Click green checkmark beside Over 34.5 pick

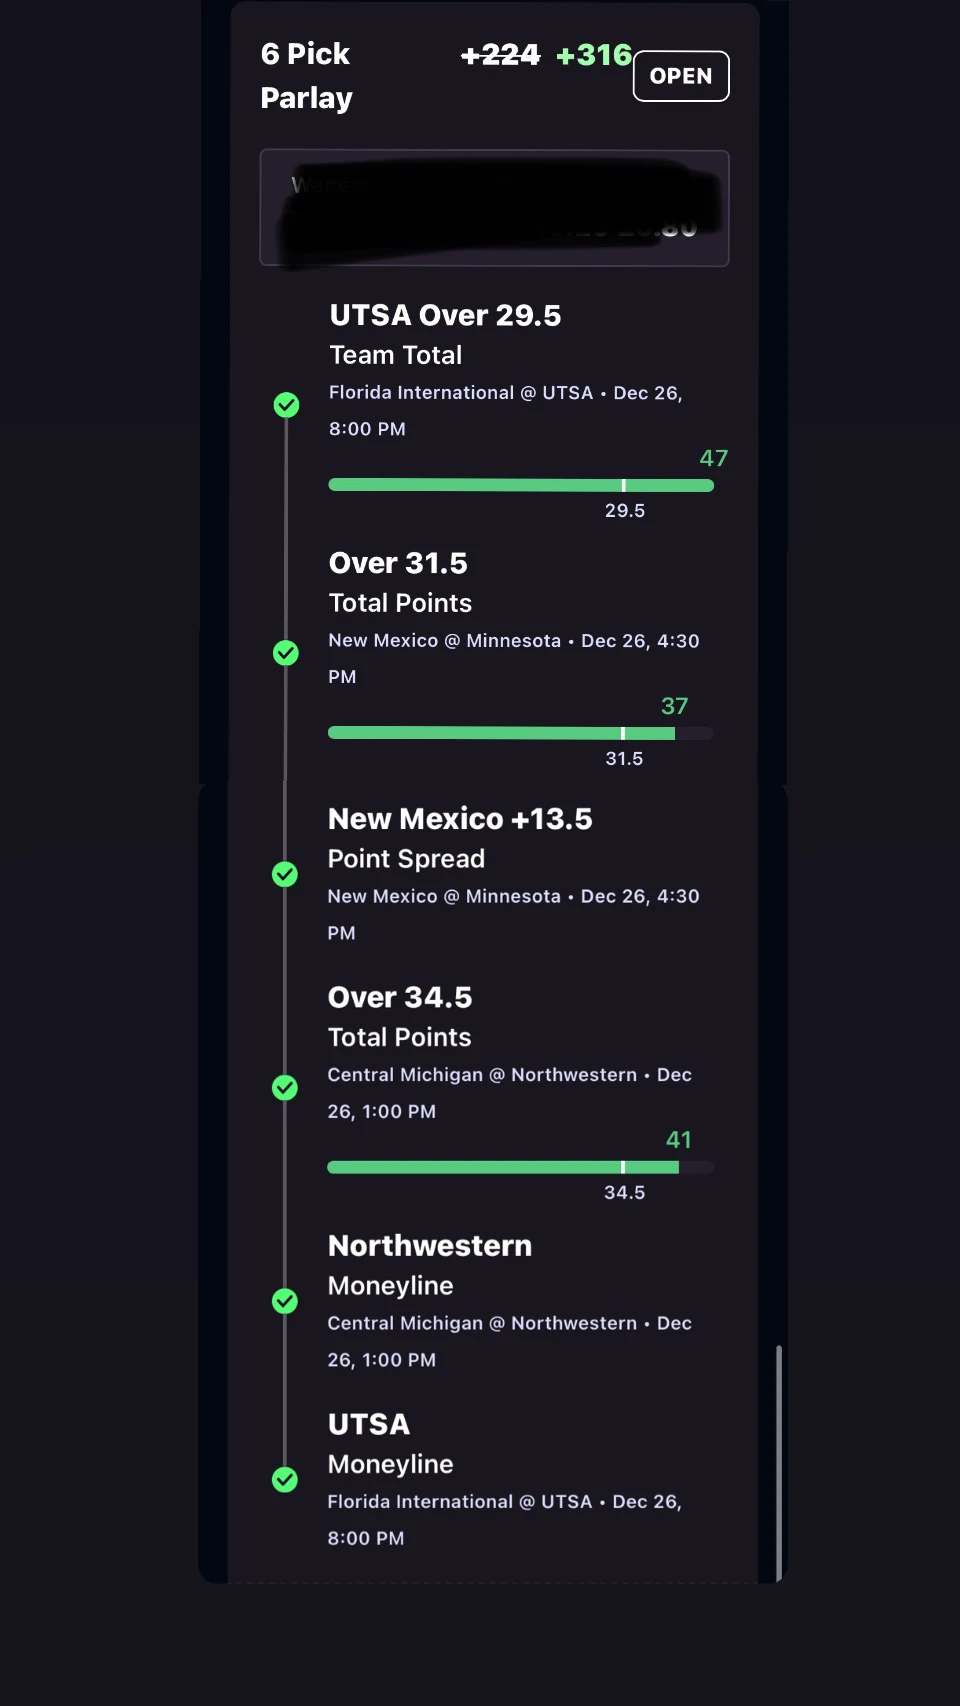[285, 1087]
